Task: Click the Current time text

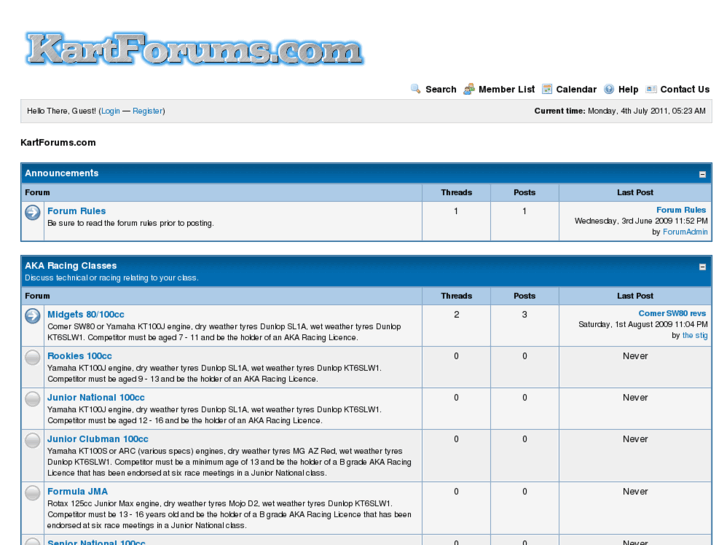Action: [619, 111]
